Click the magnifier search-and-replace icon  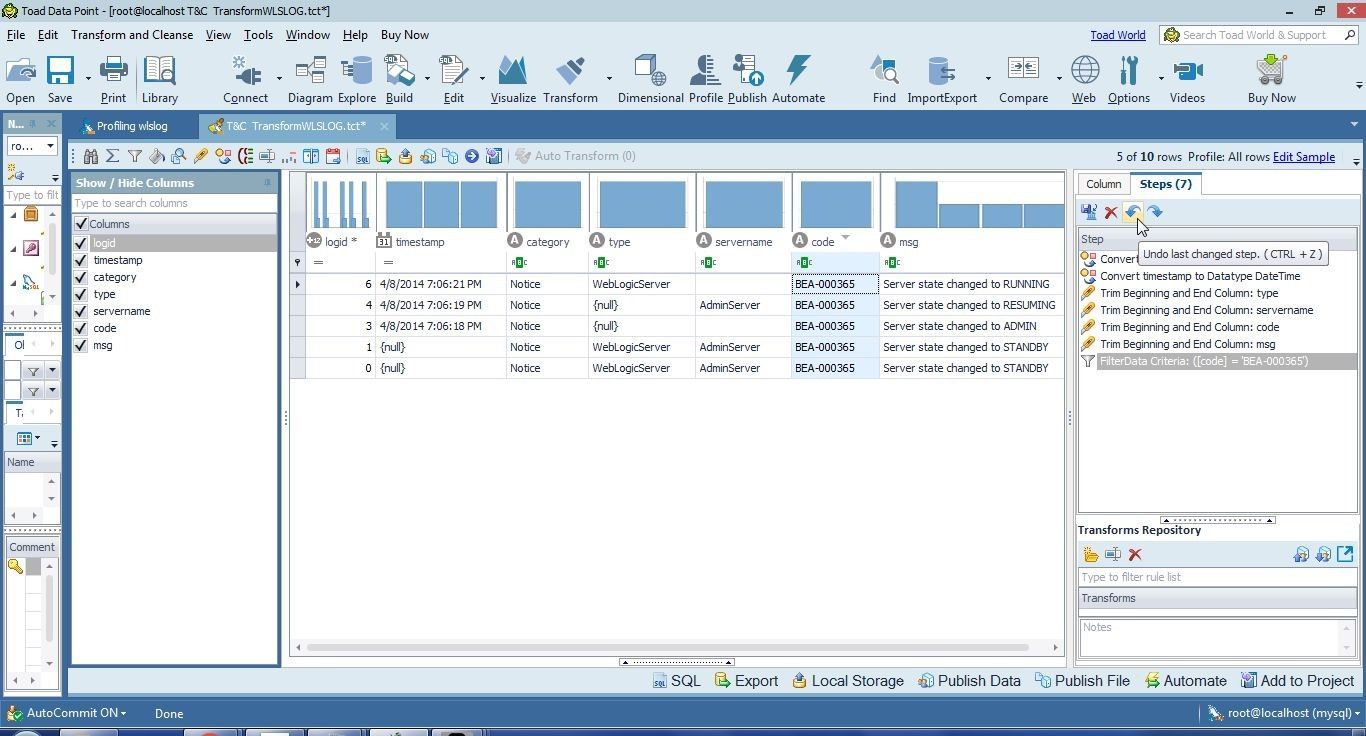[179, 156]
